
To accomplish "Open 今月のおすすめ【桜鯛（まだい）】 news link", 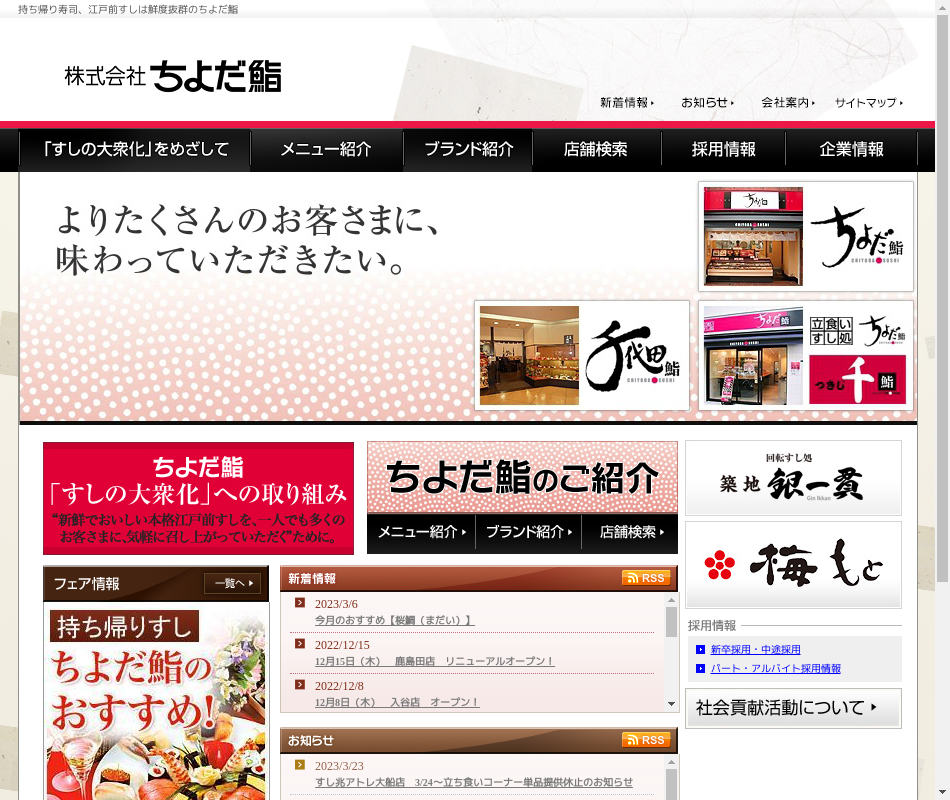I will coord(394,621).
